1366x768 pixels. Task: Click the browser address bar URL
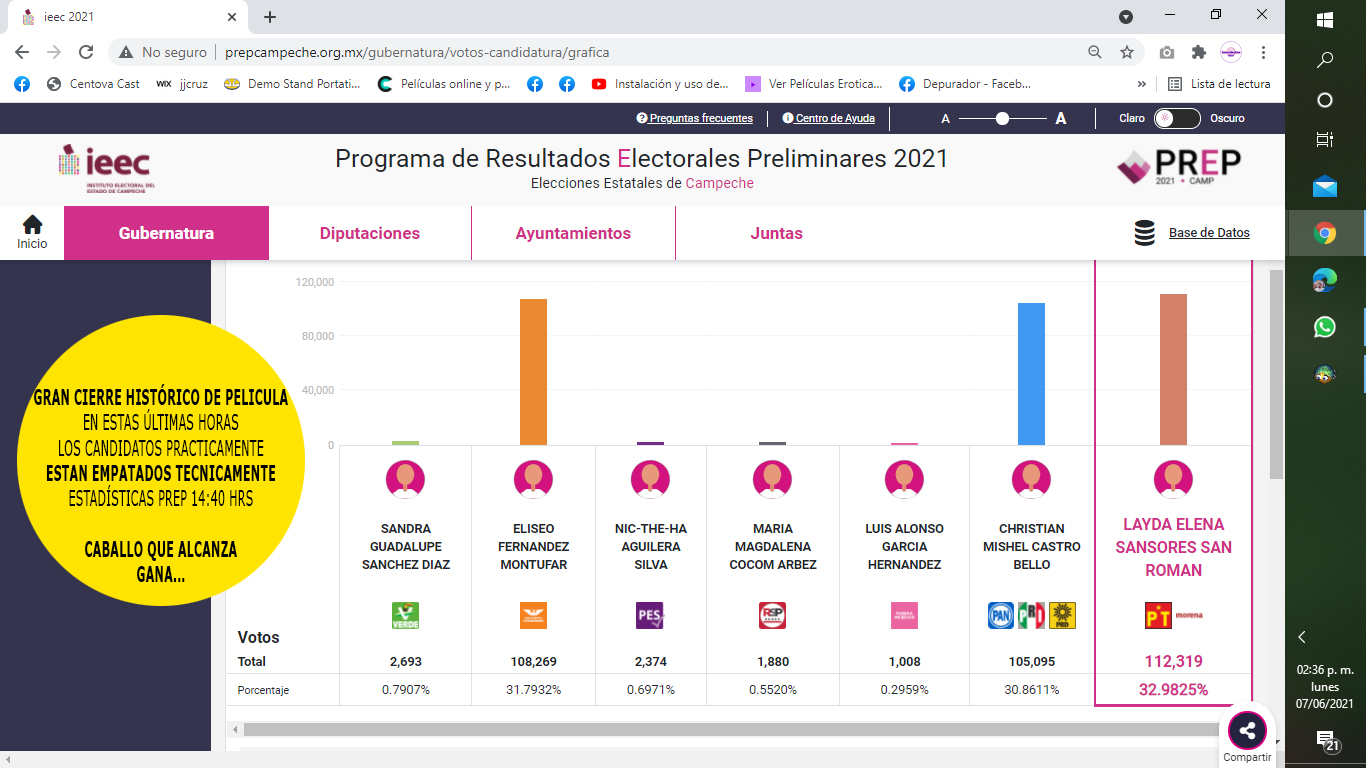[416, 52]
